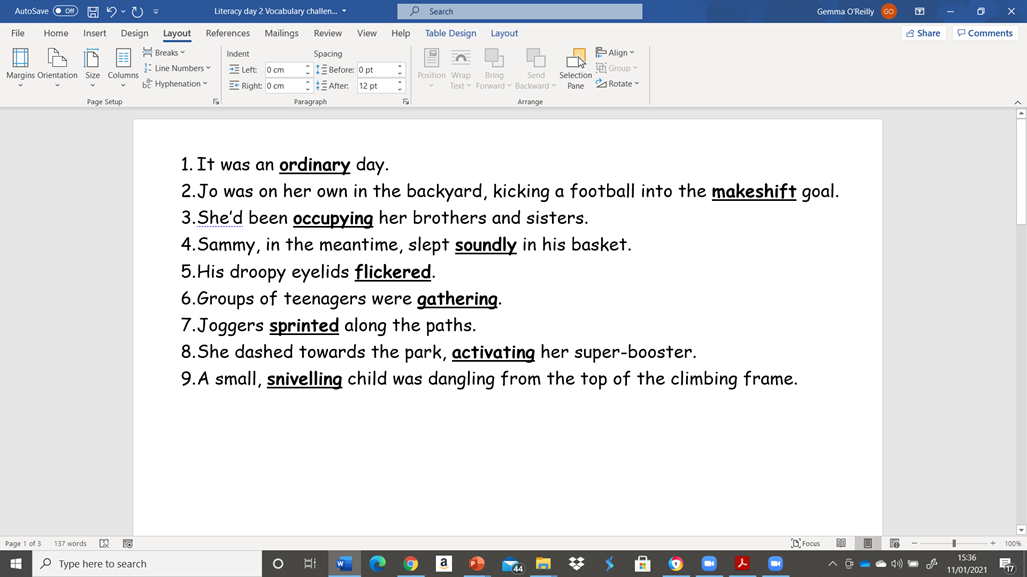Switch to the References tab

[227, 33]
